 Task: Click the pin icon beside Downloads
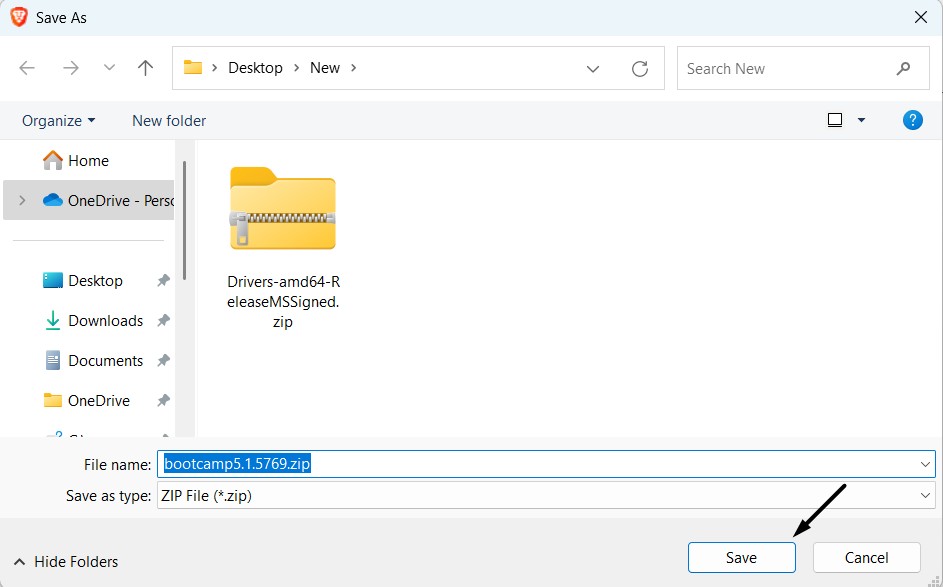[x=163, y=321]
